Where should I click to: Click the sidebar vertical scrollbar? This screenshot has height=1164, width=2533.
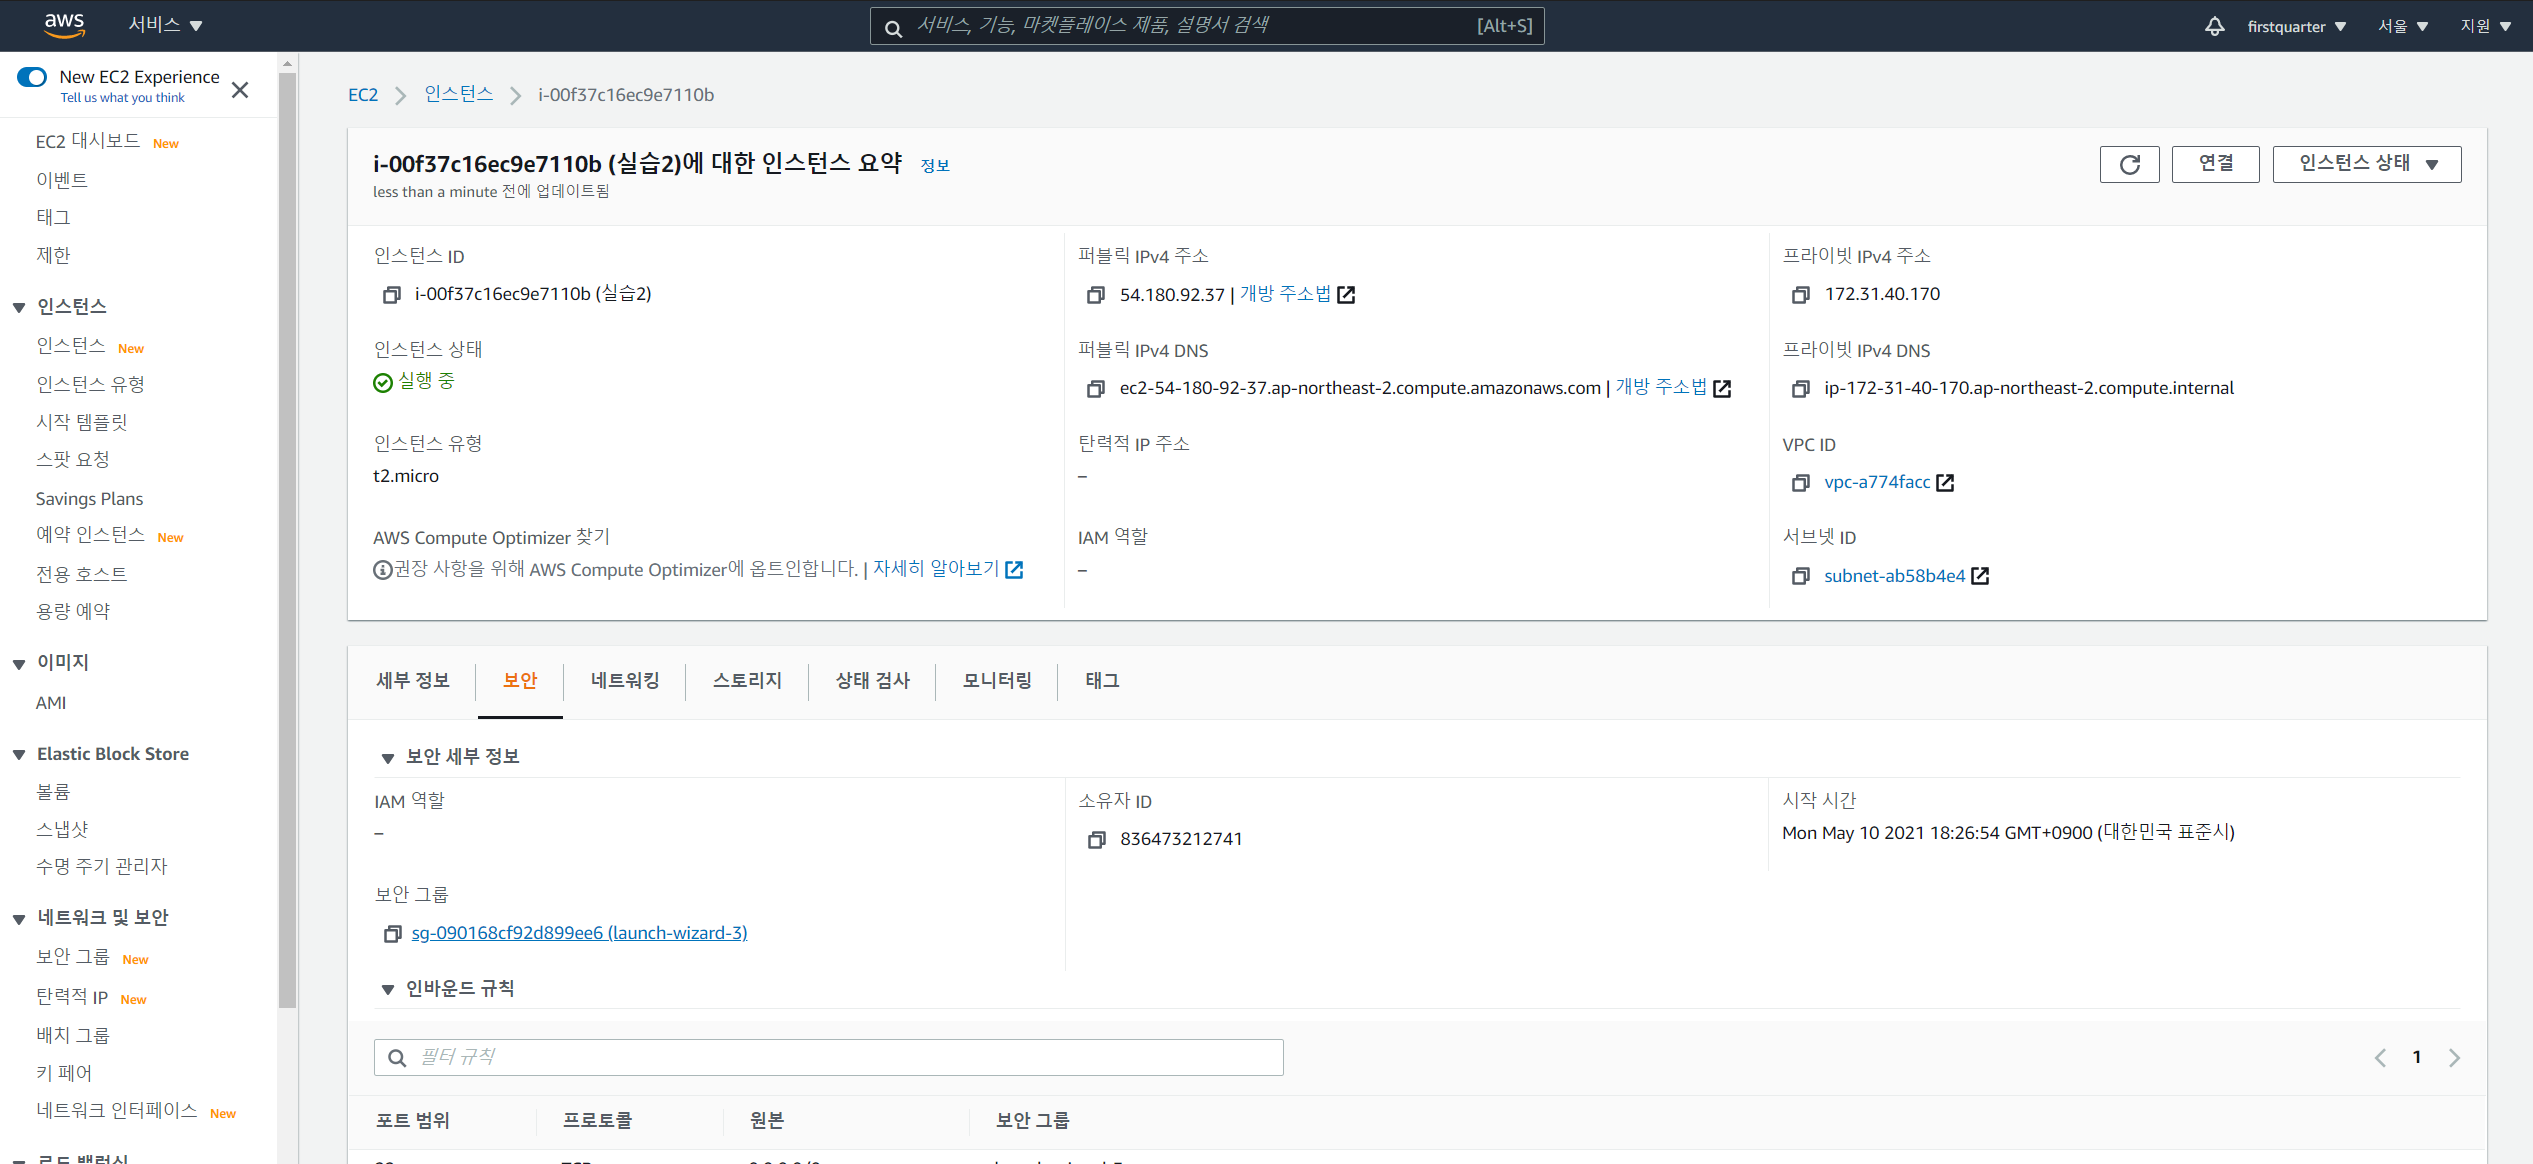pos(288,540)
